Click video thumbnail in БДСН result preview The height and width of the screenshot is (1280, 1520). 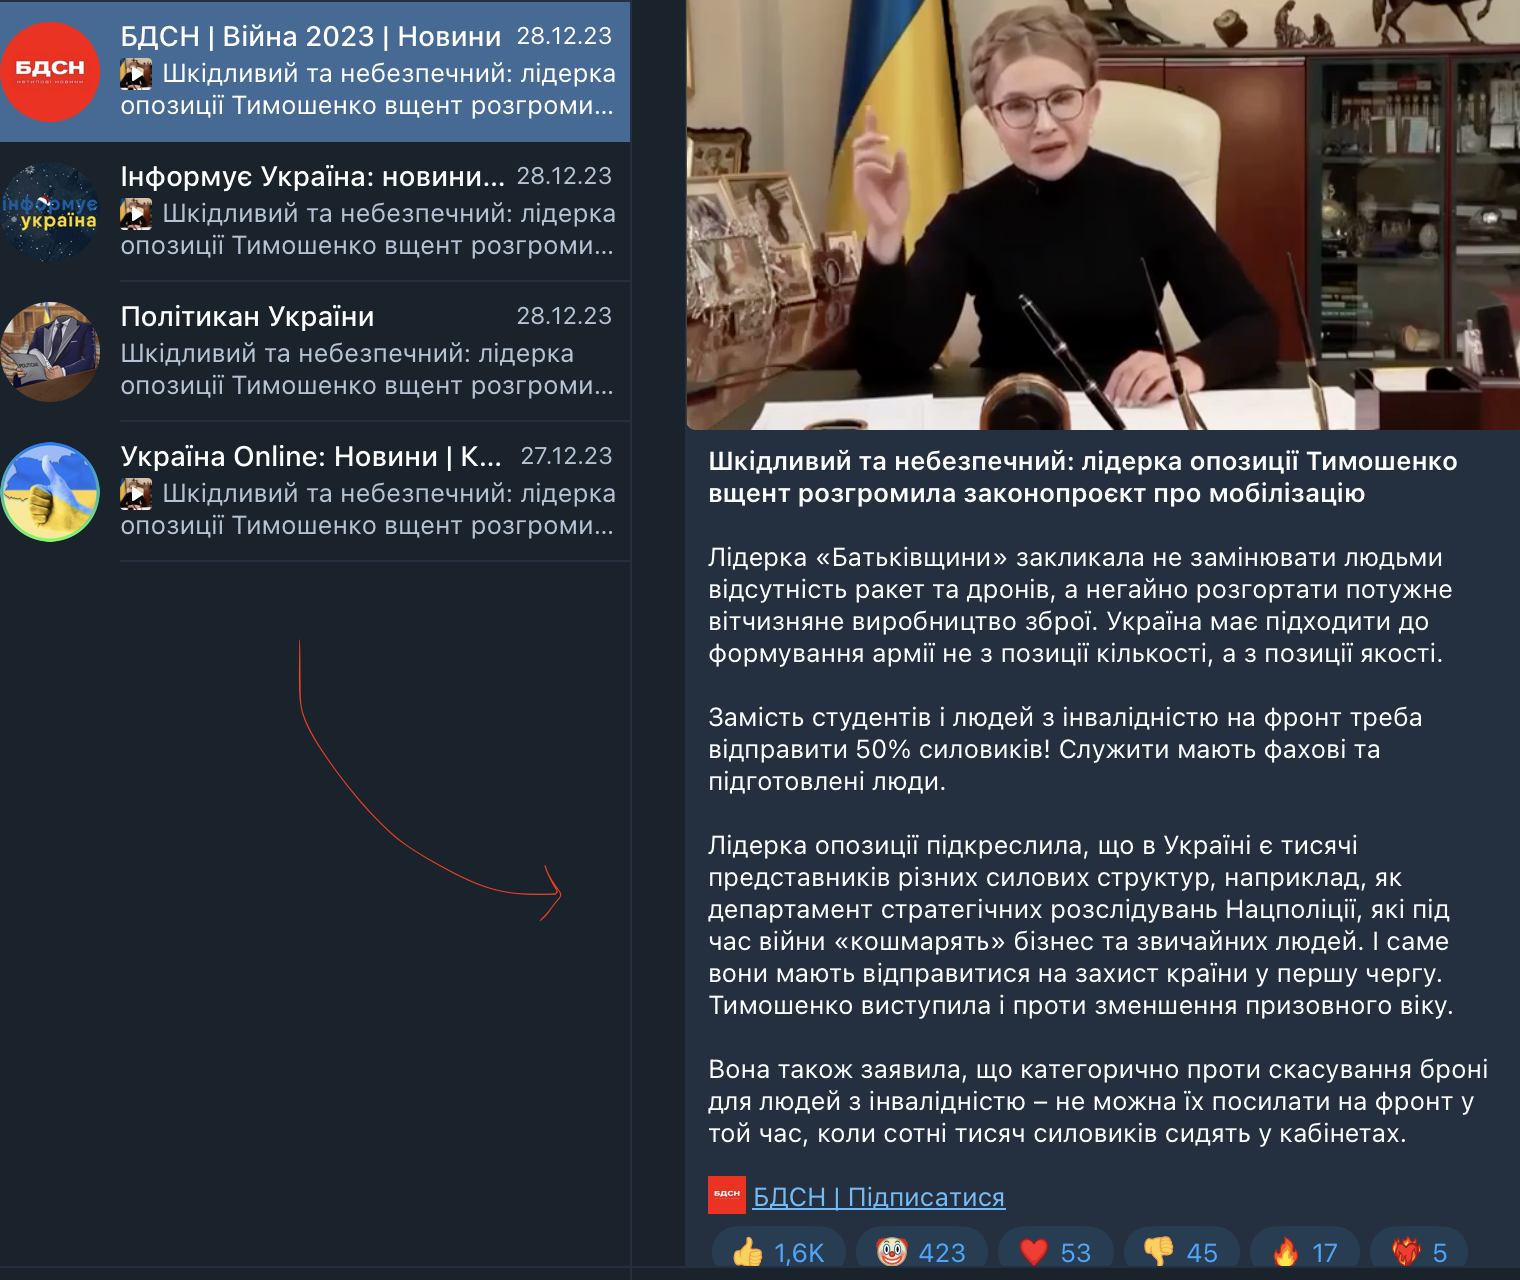point(136,74)
